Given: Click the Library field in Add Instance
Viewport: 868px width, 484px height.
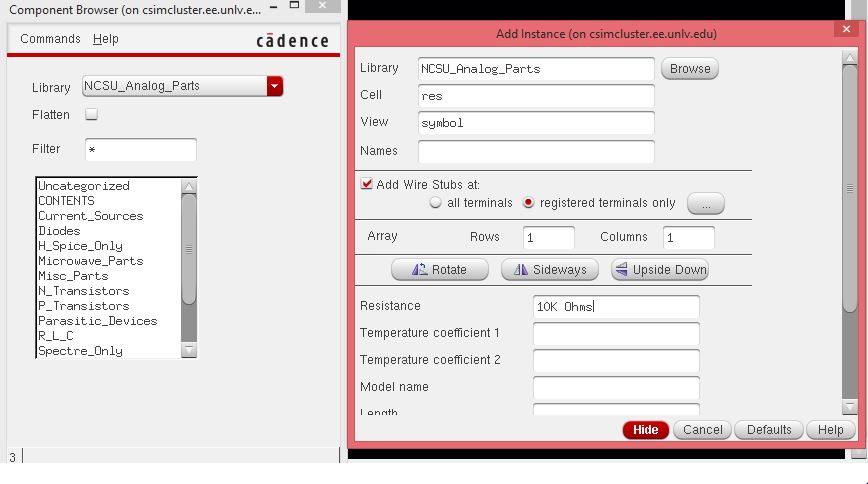Looking at the screenshot, I should point(536,69).
